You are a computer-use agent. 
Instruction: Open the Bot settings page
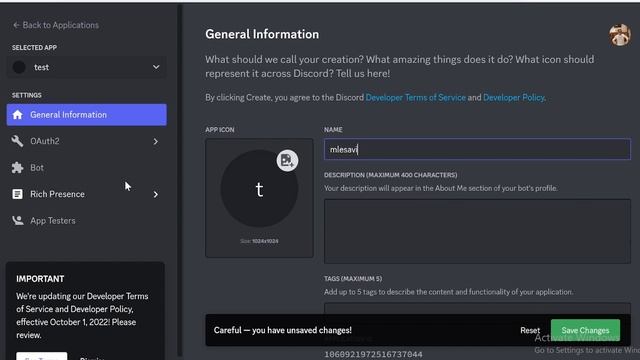click(87, 168)
